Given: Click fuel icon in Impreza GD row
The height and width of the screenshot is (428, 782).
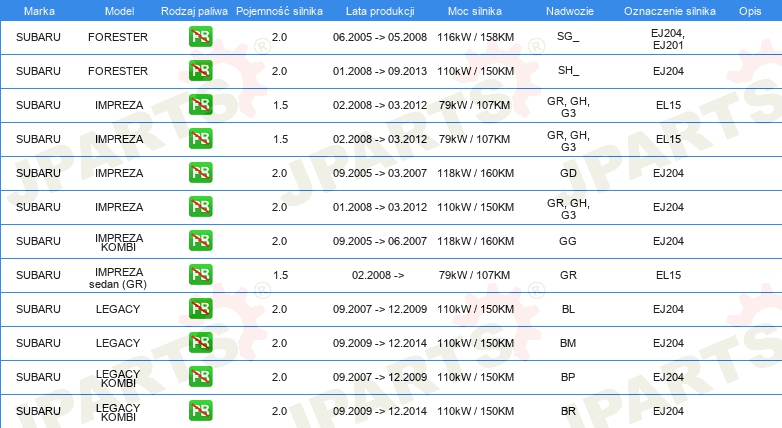Looking at the screenshot, I should (x=200, y=173).
